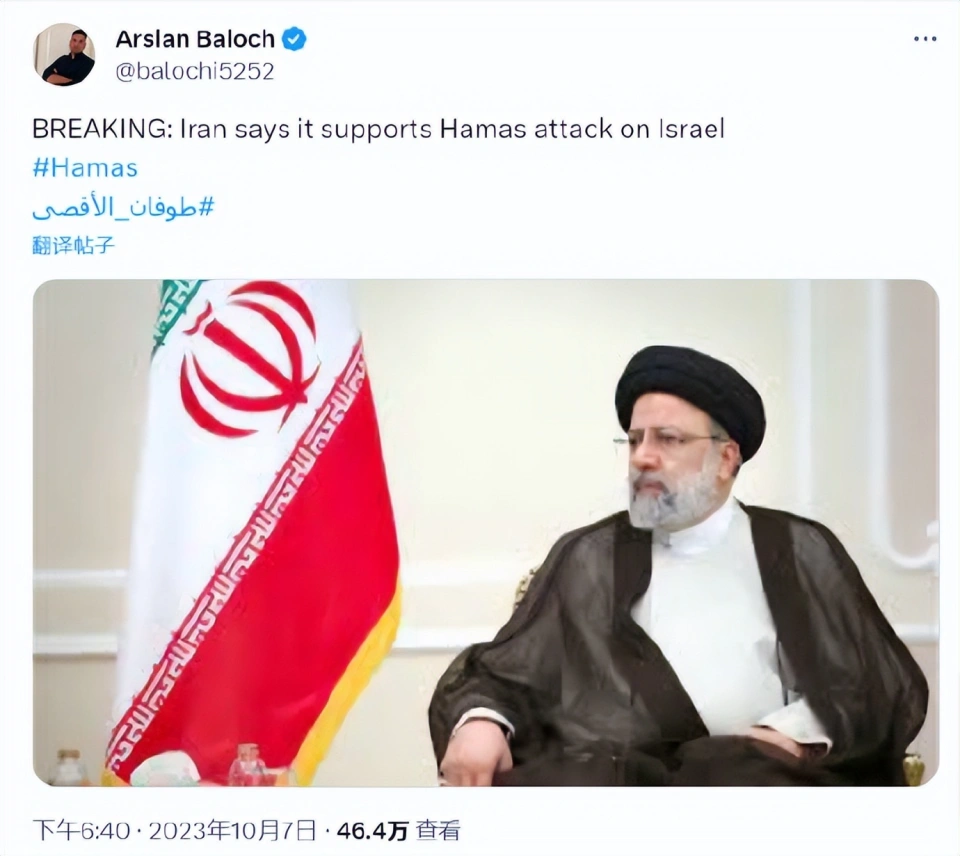Click the red emblem on the flag
Image resolution: width=960 pixels, height=856 pixels.
[251, 358]
